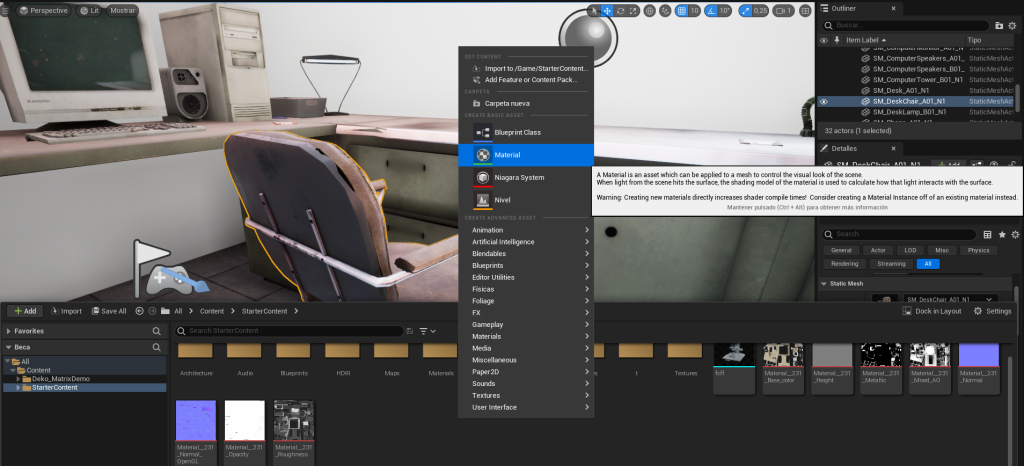Open the grid snap value 10 dropdown
The width and height of the screenshot is (1024, 466).
point(694,10)
